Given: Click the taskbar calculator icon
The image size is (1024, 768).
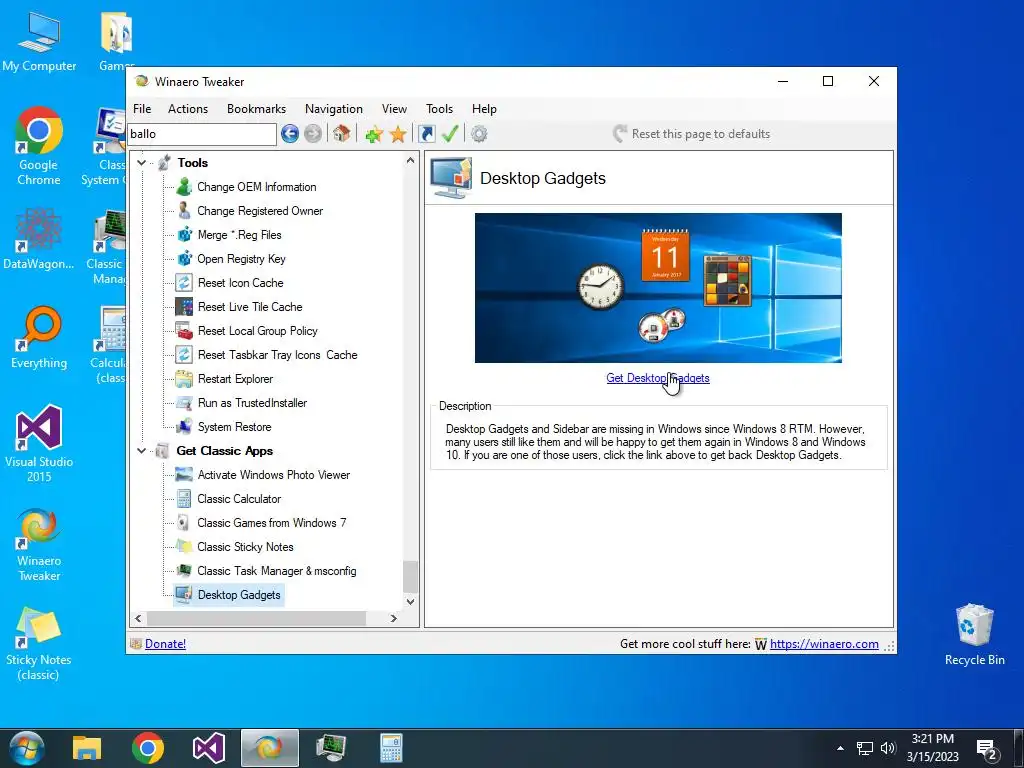Looking at the screenshot, I should 391,748.
